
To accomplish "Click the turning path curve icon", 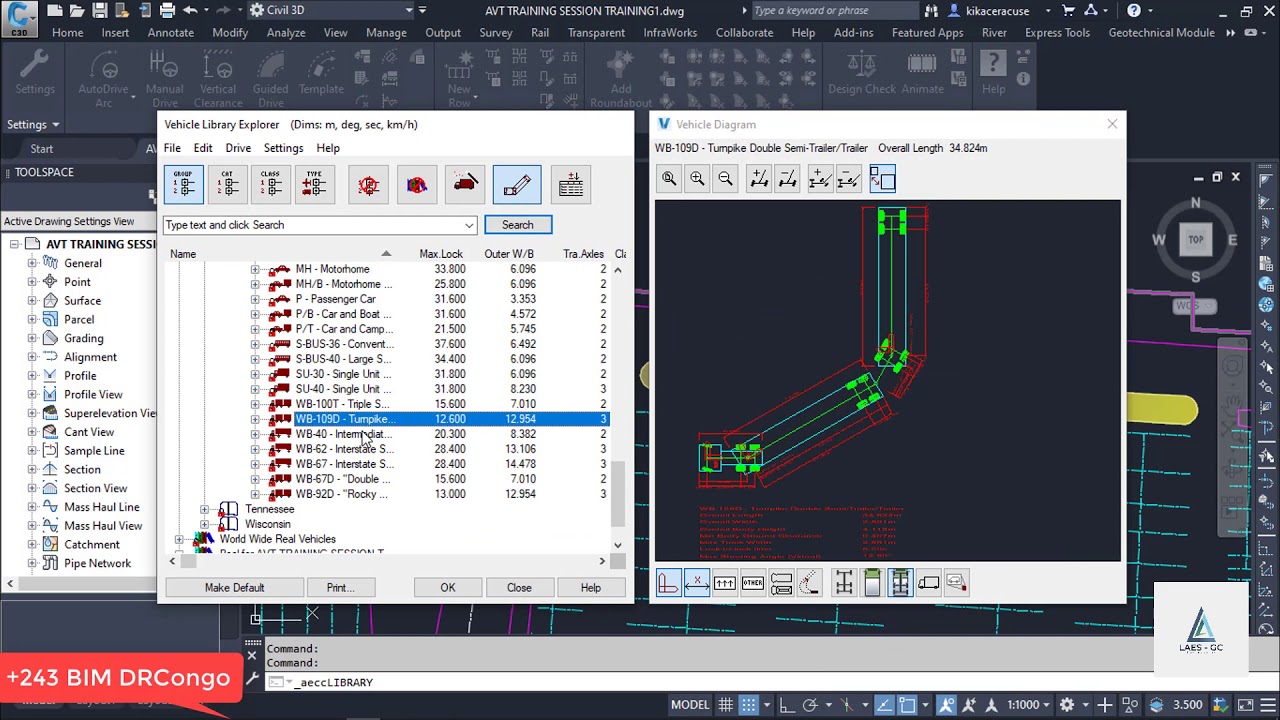I will pyautogui.click(x=809, y=583).
